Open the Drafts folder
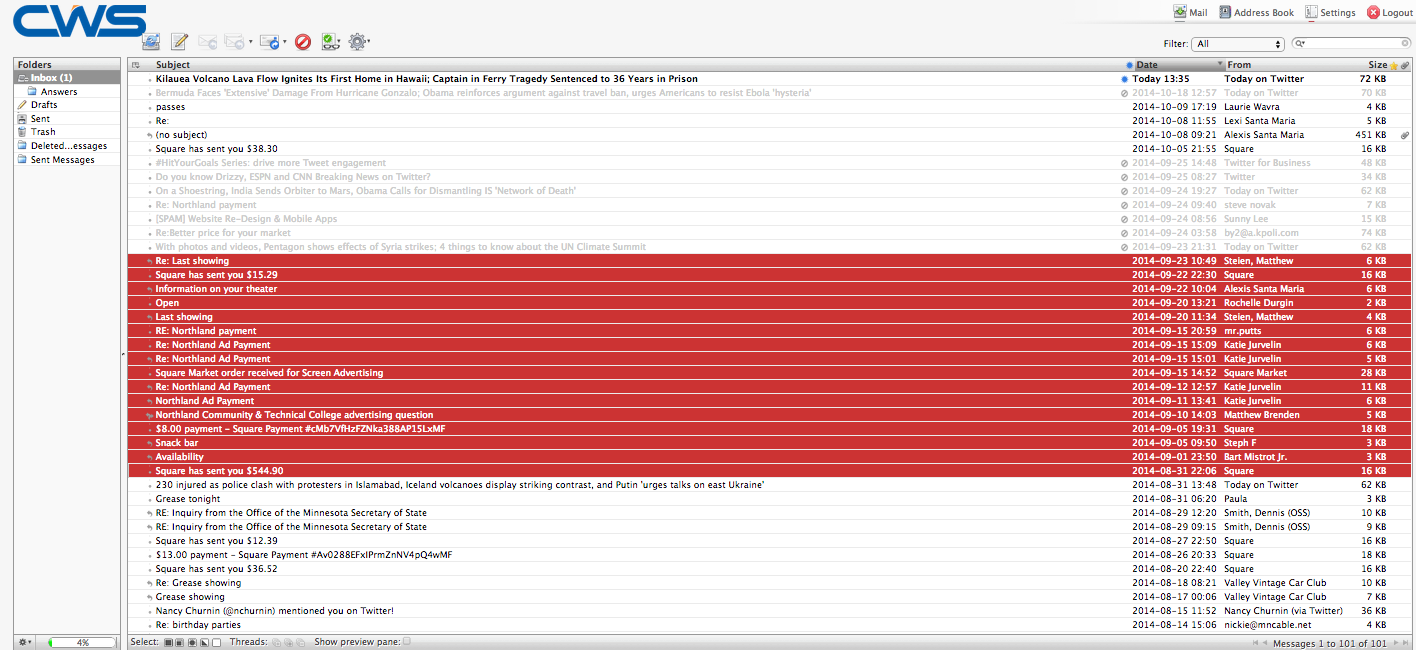Viewport: 1416px width, 650px height. click(x=44, y=105)
